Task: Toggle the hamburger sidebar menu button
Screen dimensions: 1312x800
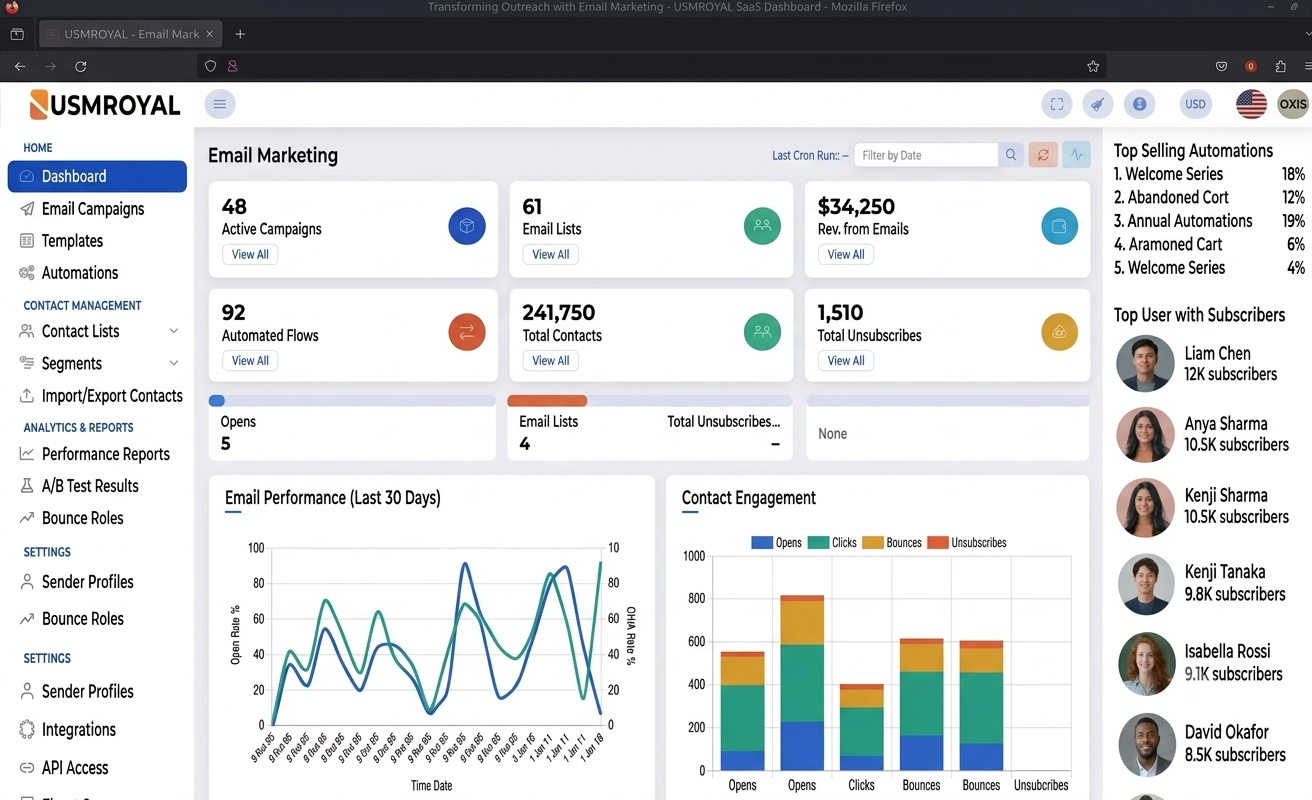Action: (x=220, y=104)
